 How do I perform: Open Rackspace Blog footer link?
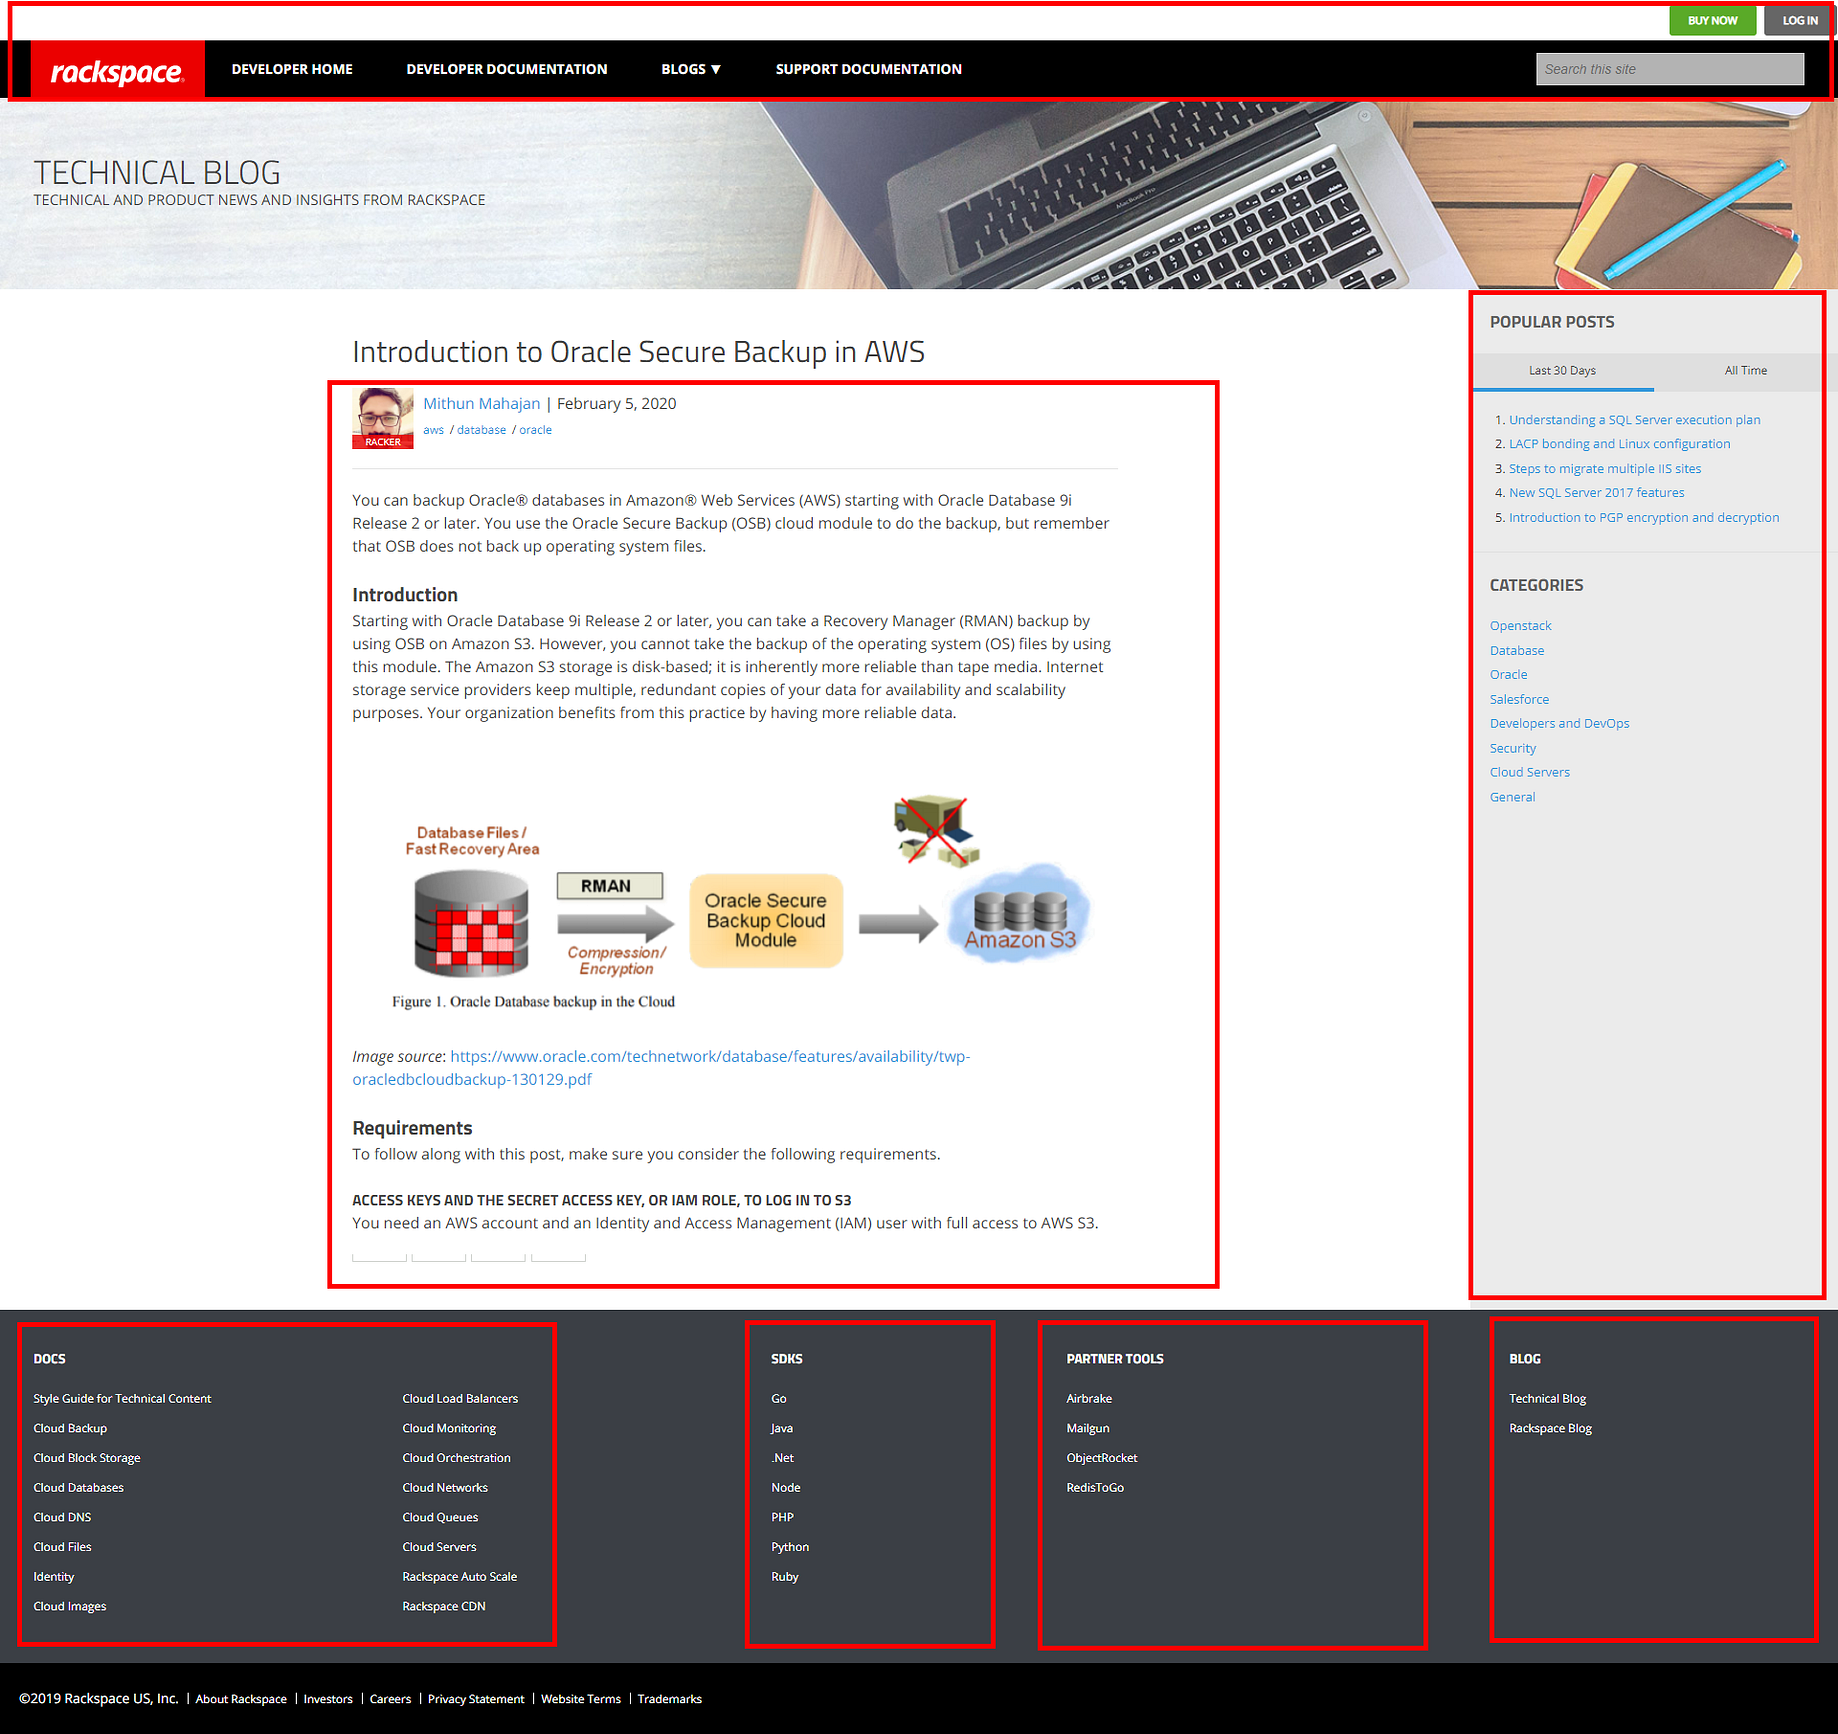tap(1550, 1429)
